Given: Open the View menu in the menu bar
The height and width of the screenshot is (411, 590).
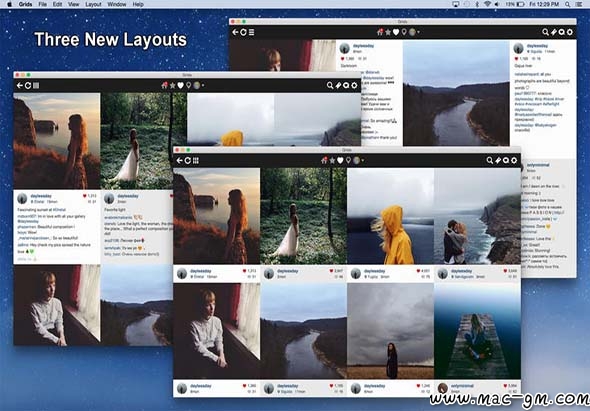Looking at the screenshot, I should 73,4.
